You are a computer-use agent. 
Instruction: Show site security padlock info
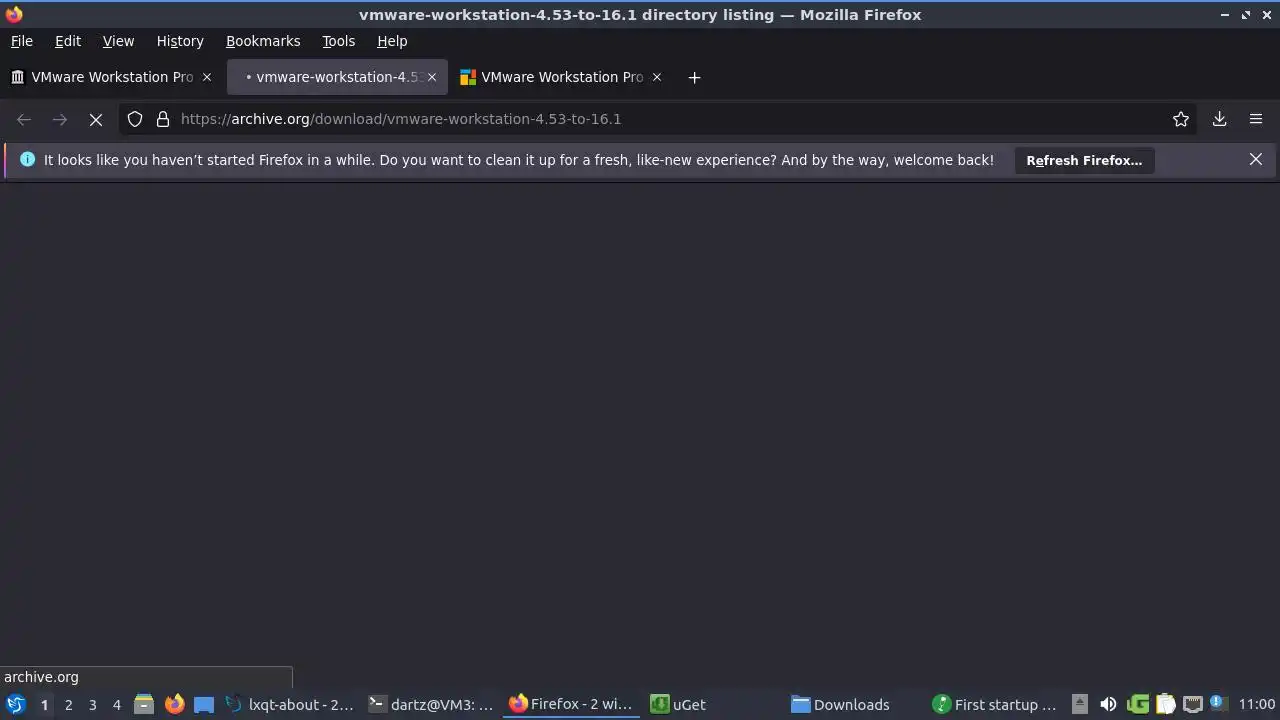click(x=163, y=119)
